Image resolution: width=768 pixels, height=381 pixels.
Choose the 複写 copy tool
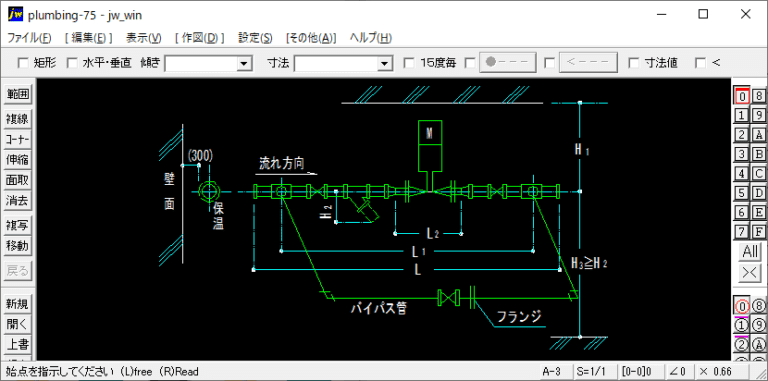[x=17, y=225]
